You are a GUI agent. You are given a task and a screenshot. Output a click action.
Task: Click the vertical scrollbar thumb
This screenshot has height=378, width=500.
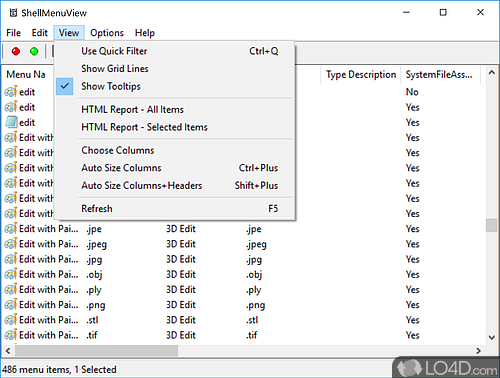[x=491, y=225]
